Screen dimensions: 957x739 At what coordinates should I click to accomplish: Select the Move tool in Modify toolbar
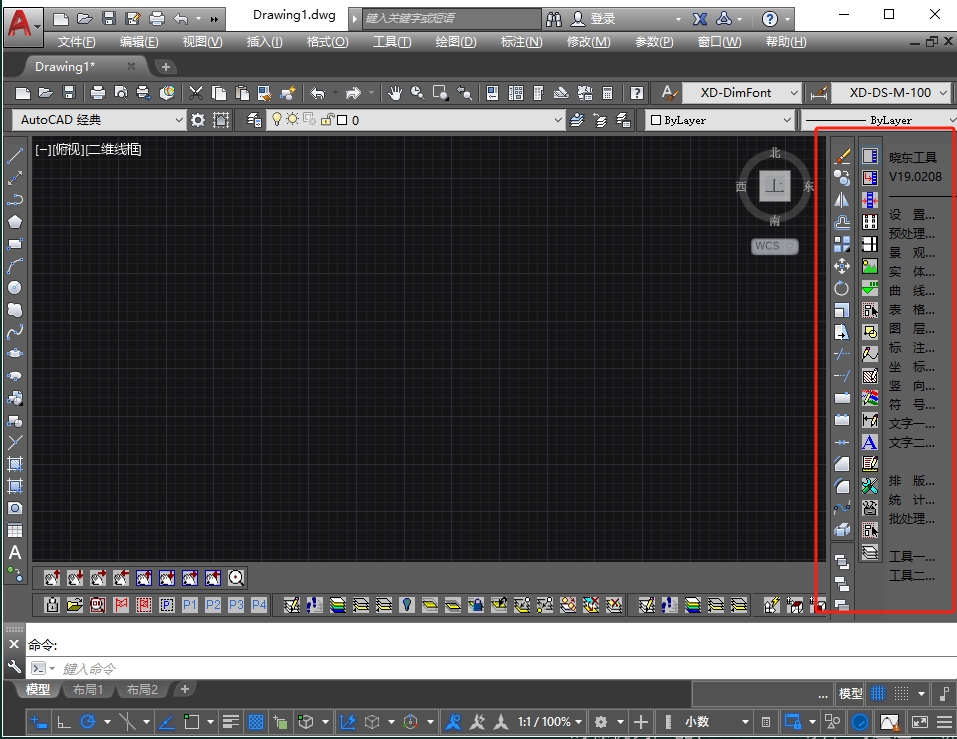(842, 266)
